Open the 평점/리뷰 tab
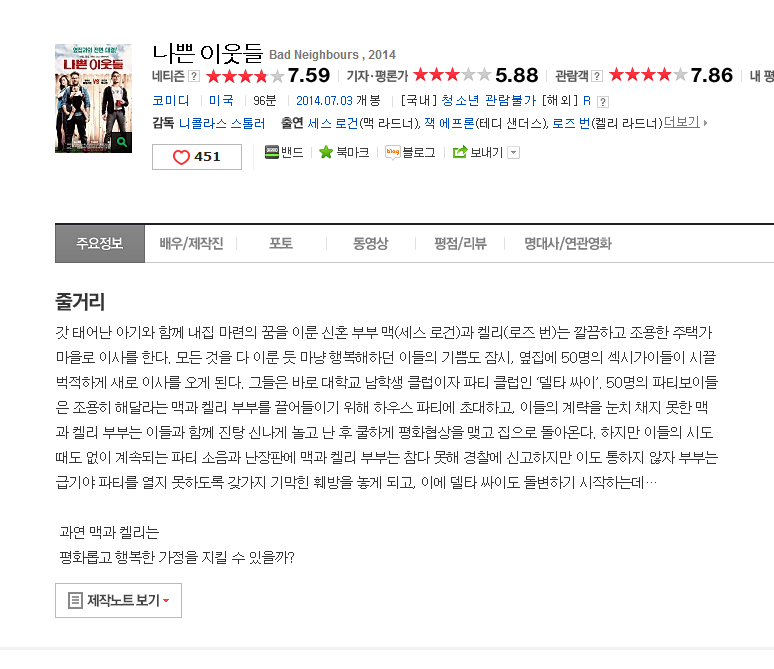The height and width of the screenshot is (669, 774). tap(460, 243)
